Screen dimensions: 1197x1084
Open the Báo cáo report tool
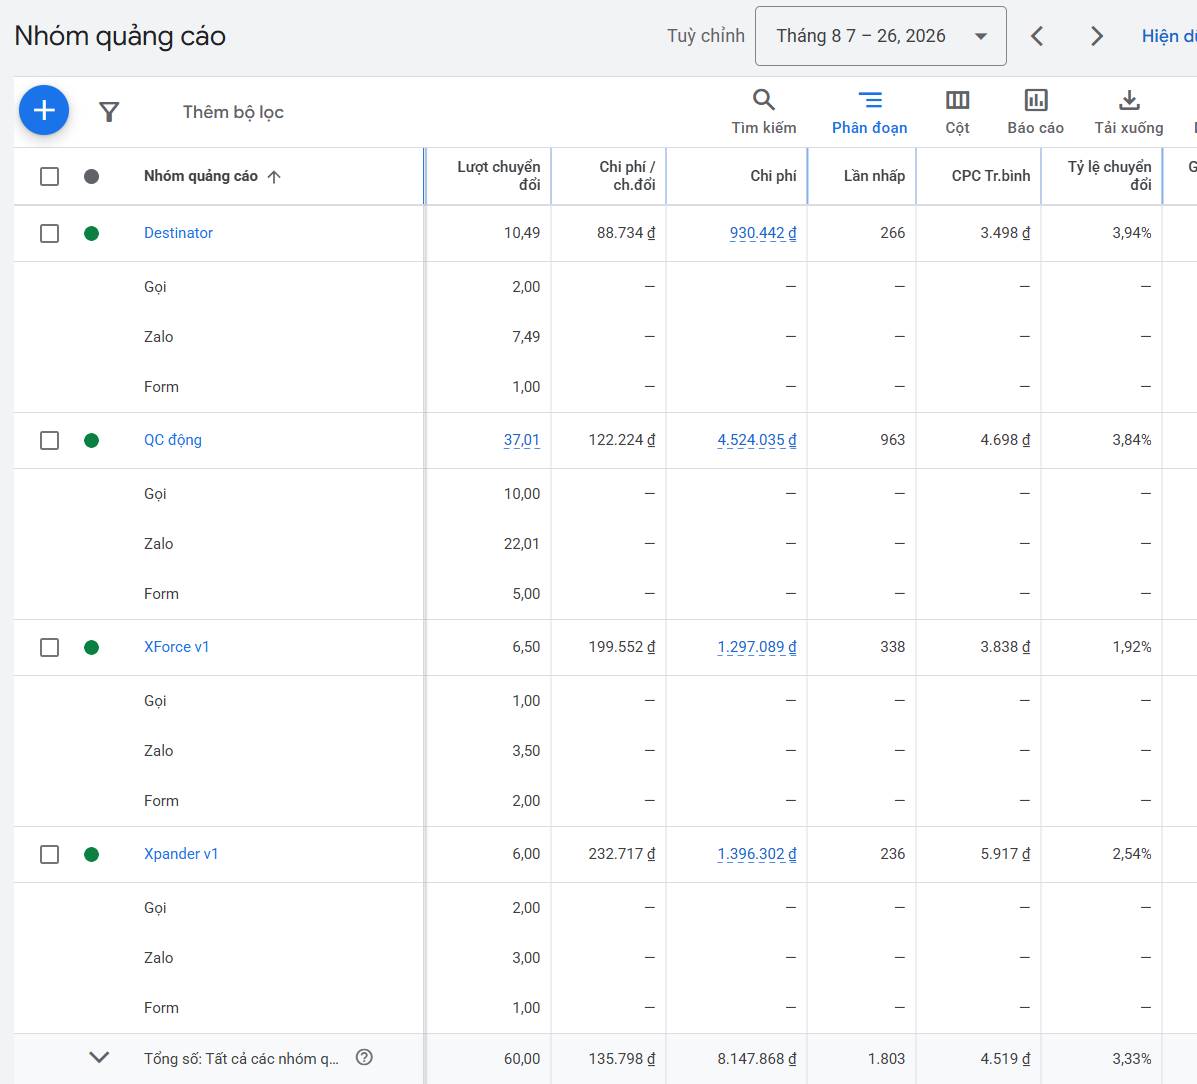(x=1035, y=112)
